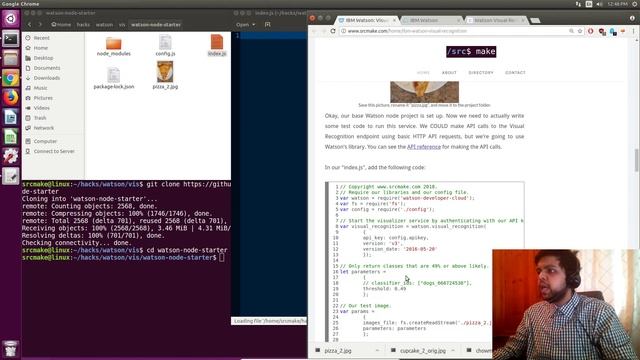Click Connect to Server in Files sidebar
The image size is (640, 360).
54,151
